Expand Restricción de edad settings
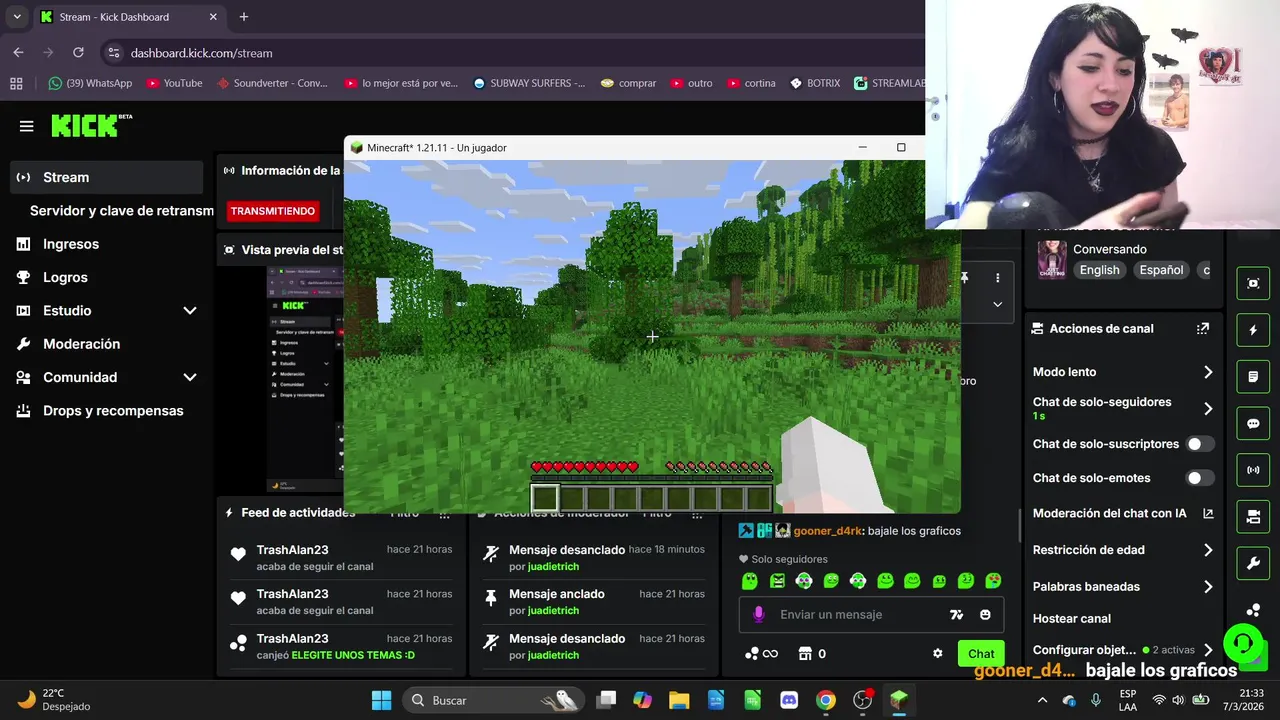Screen dimensions: 1280x720 click(1208, 550)
